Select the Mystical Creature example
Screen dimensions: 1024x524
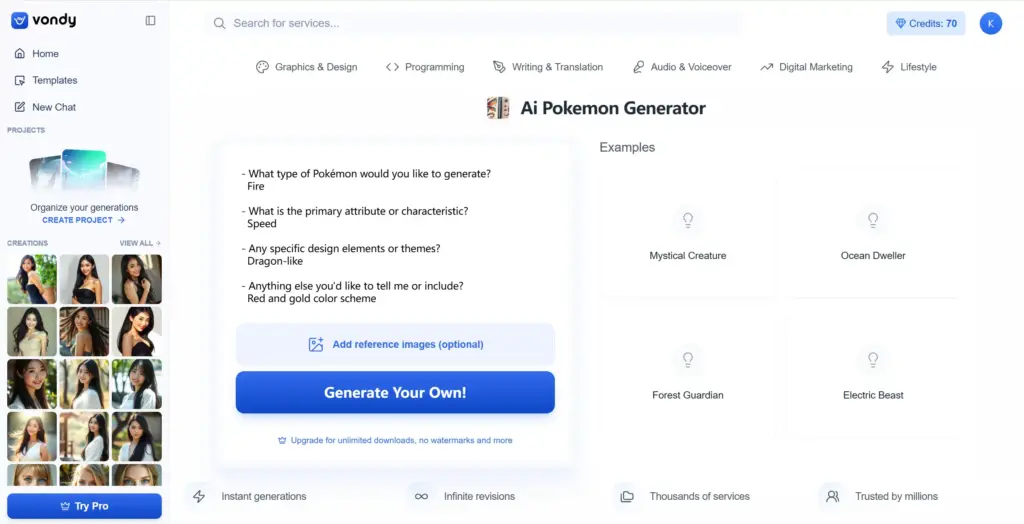pyautogui.click(x=688, y=236)
